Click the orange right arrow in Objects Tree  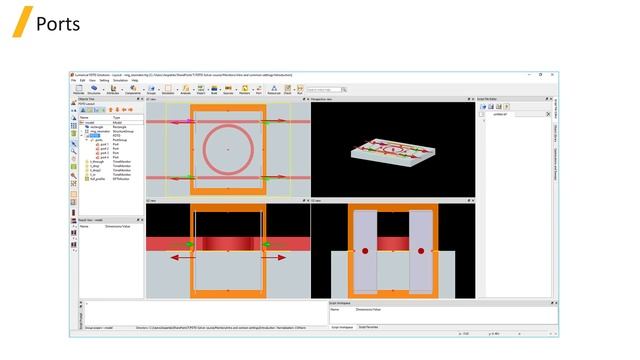click(x=131, y=110)
